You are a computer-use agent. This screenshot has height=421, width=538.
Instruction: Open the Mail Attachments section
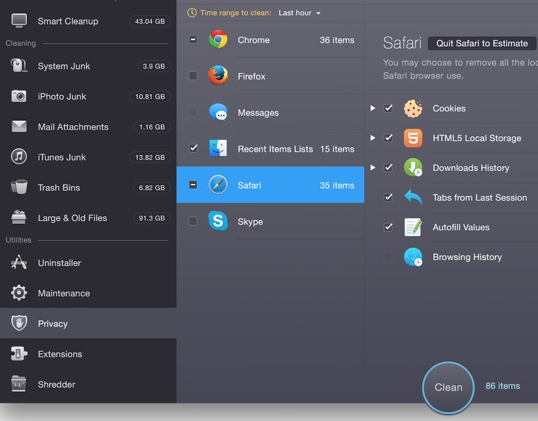[x=88, y=127]
